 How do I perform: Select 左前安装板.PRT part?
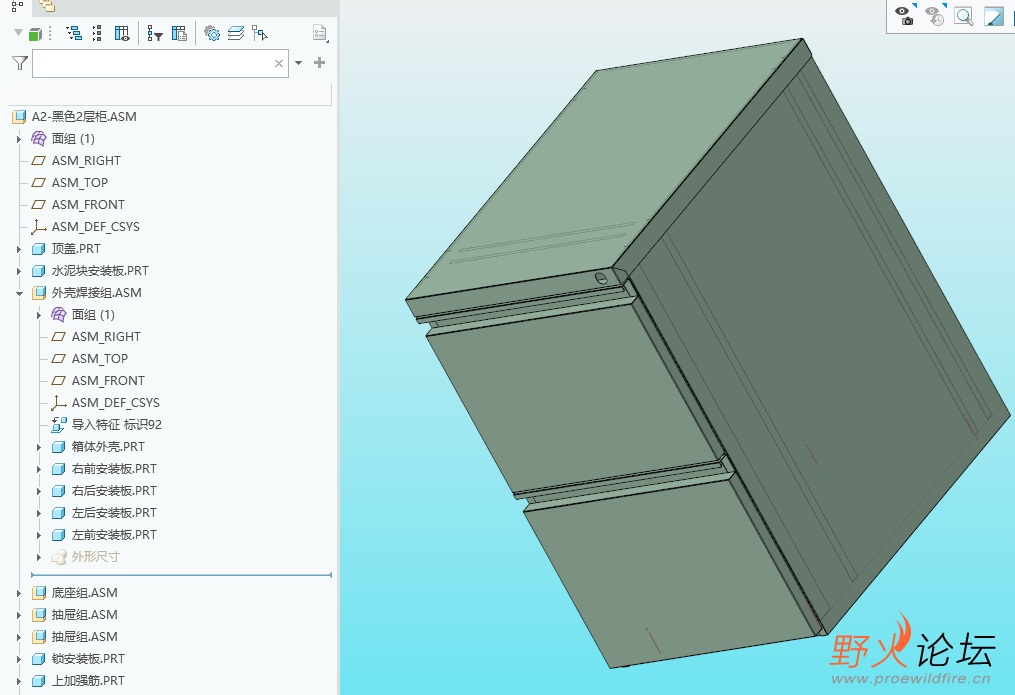coord(114,535)
